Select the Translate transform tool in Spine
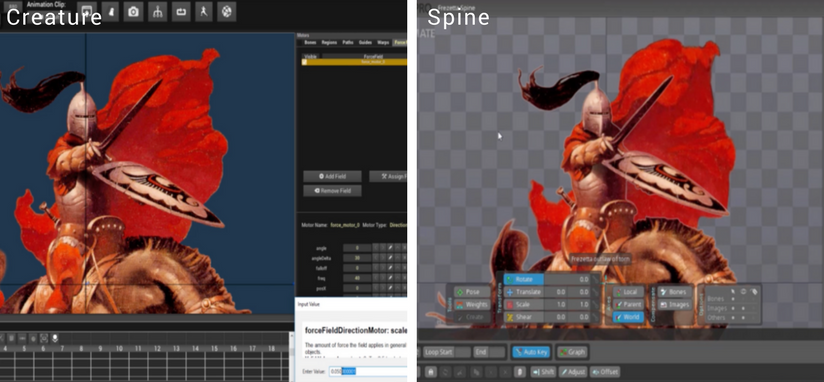The image size is (824, 382). (524, 292)
